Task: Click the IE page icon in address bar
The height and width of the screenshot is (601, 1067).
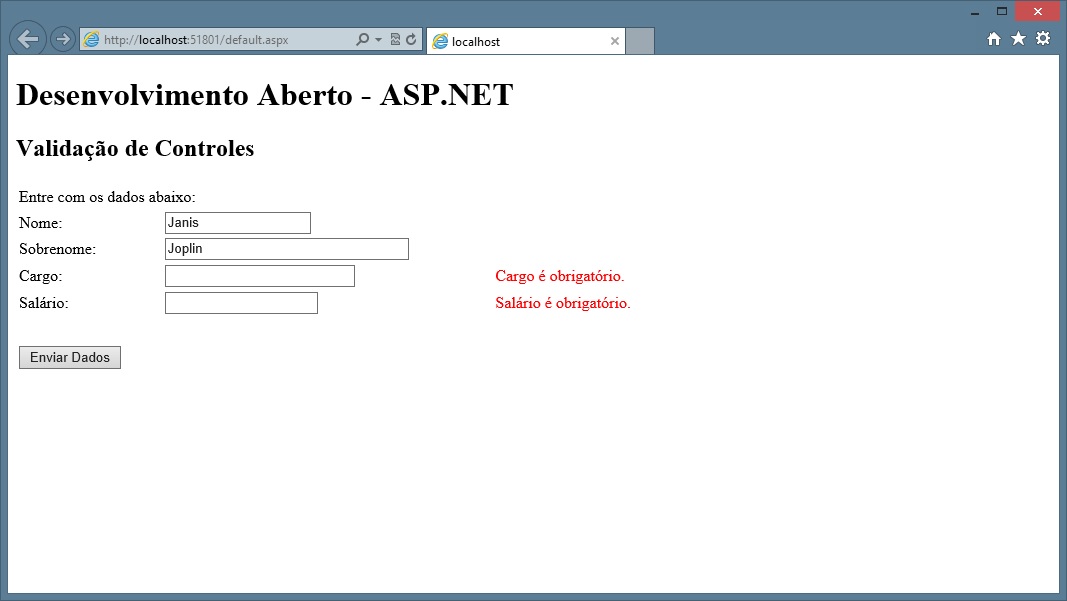Action: (x=92, y=40)
